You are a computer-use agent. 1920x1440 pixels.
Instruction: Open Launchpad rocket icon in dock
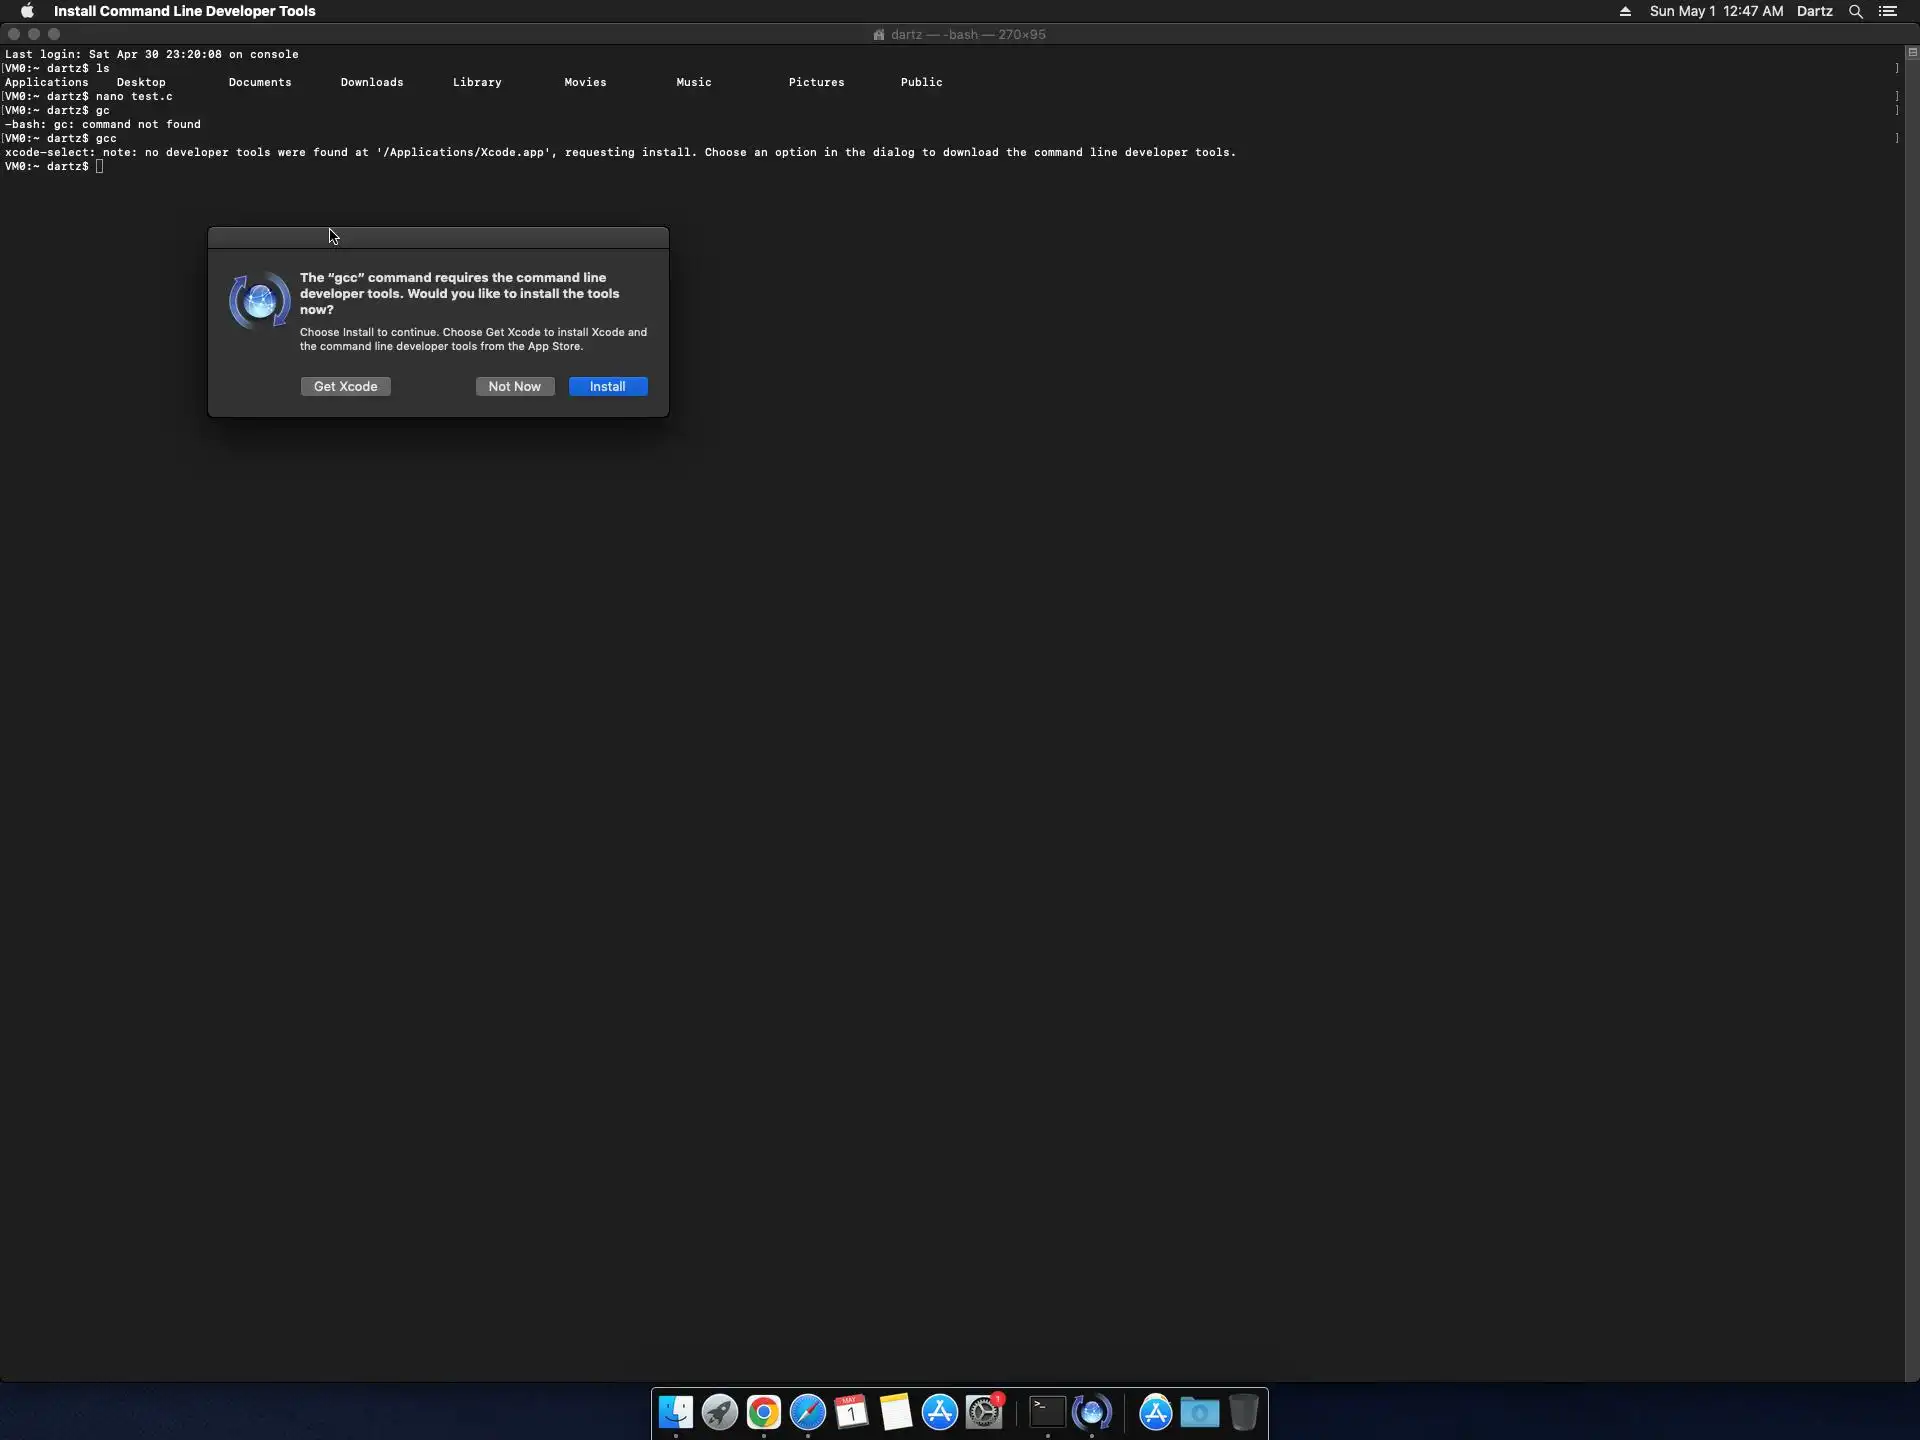[x=720, y=1412]
